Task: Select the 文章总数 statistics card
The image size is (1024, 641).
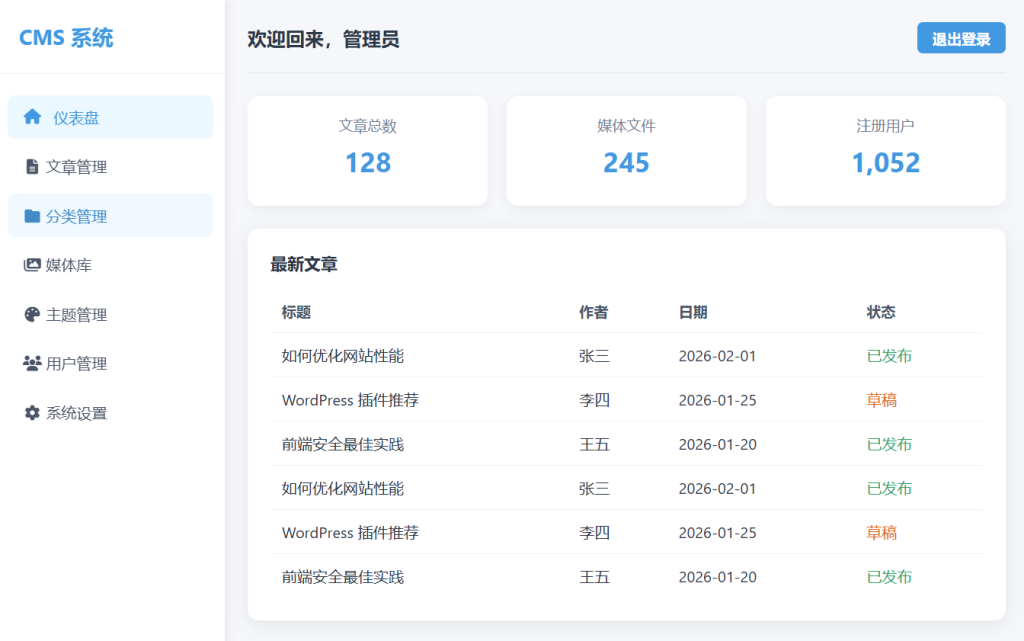Action: coord(367,150)
